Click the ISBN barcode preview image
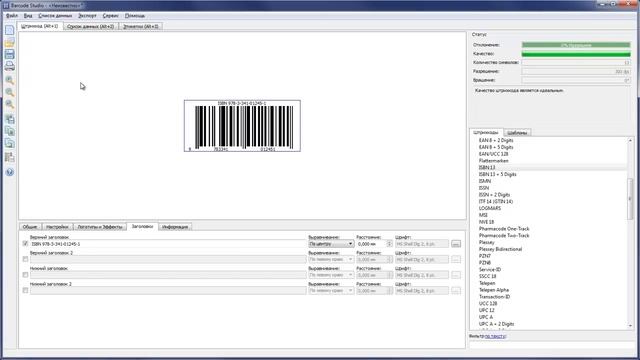This screenshot has width=640, height=360. tap(242, 126)
